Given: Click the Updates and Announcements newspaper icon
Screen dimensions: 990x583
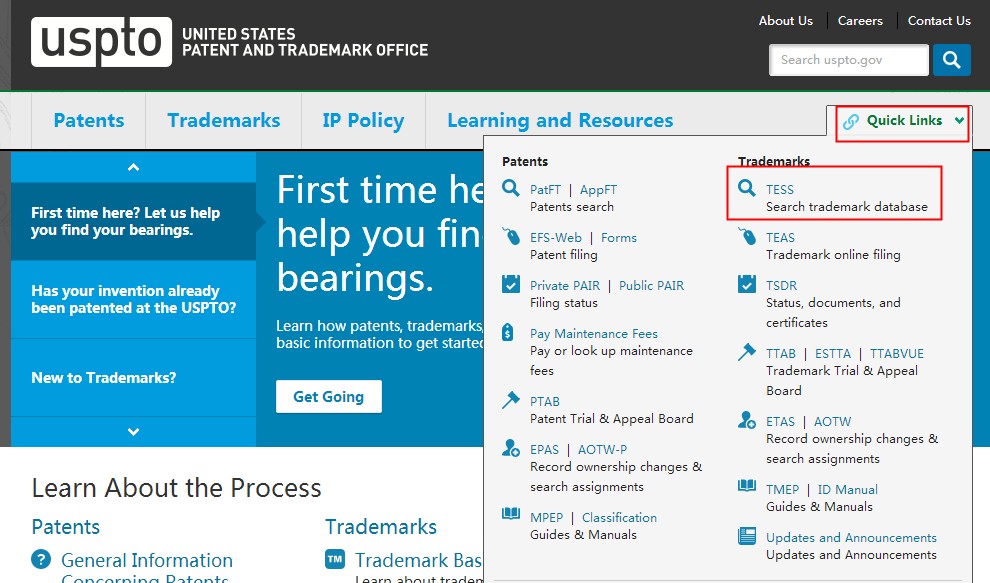Looking at the screenshot, I should point(747,536).
